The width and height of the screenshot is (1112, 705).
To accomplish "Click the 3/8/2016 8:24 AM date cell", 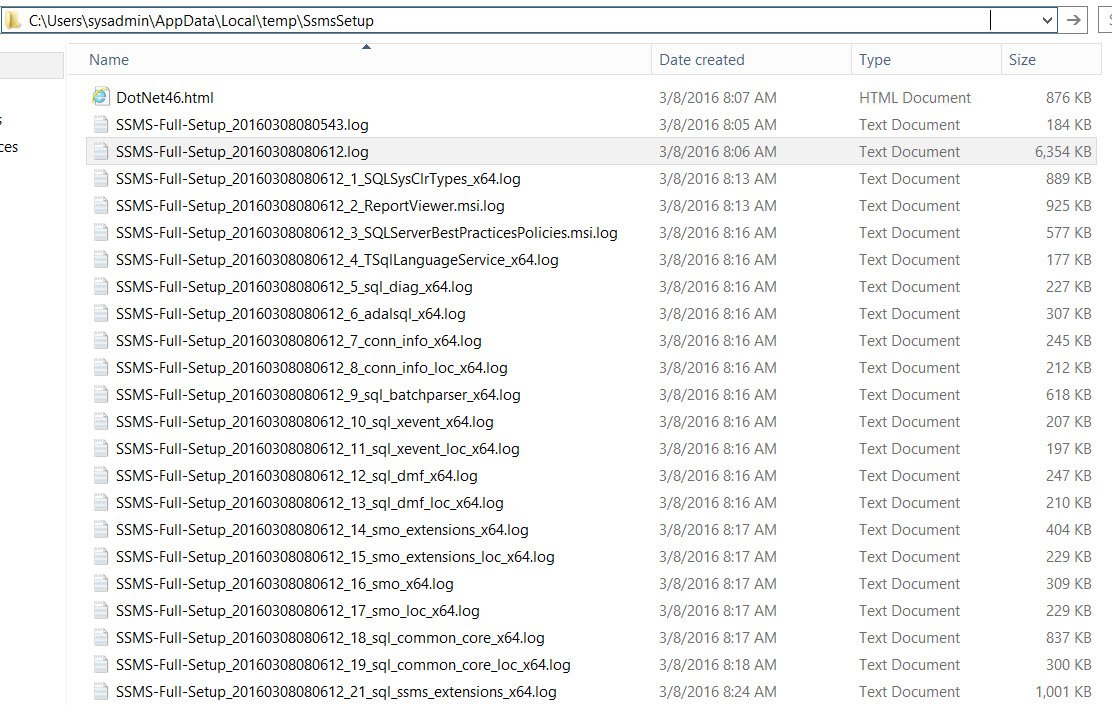I will [x=718, y=692].
